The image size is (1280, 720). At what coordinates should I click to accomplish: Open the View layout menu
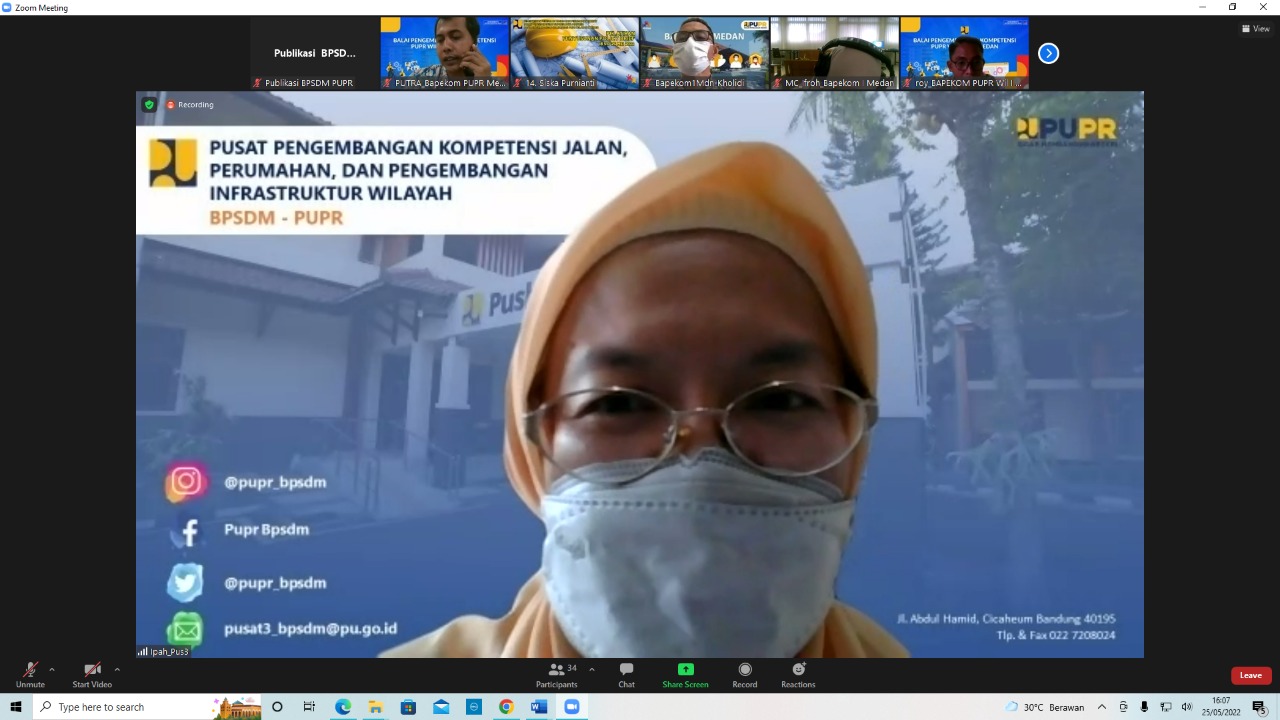click(1255, 28)
